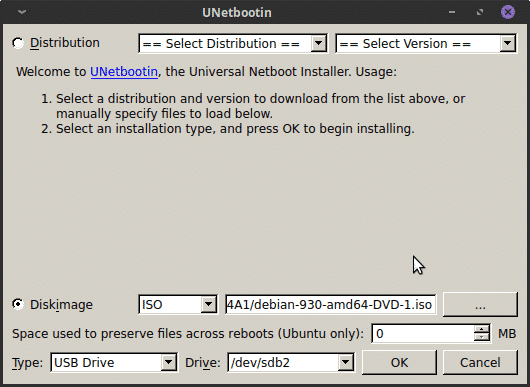Screen dimensions: 530x387
Task: Decrease persistence space with down arrow
Action: coord(482,338)
